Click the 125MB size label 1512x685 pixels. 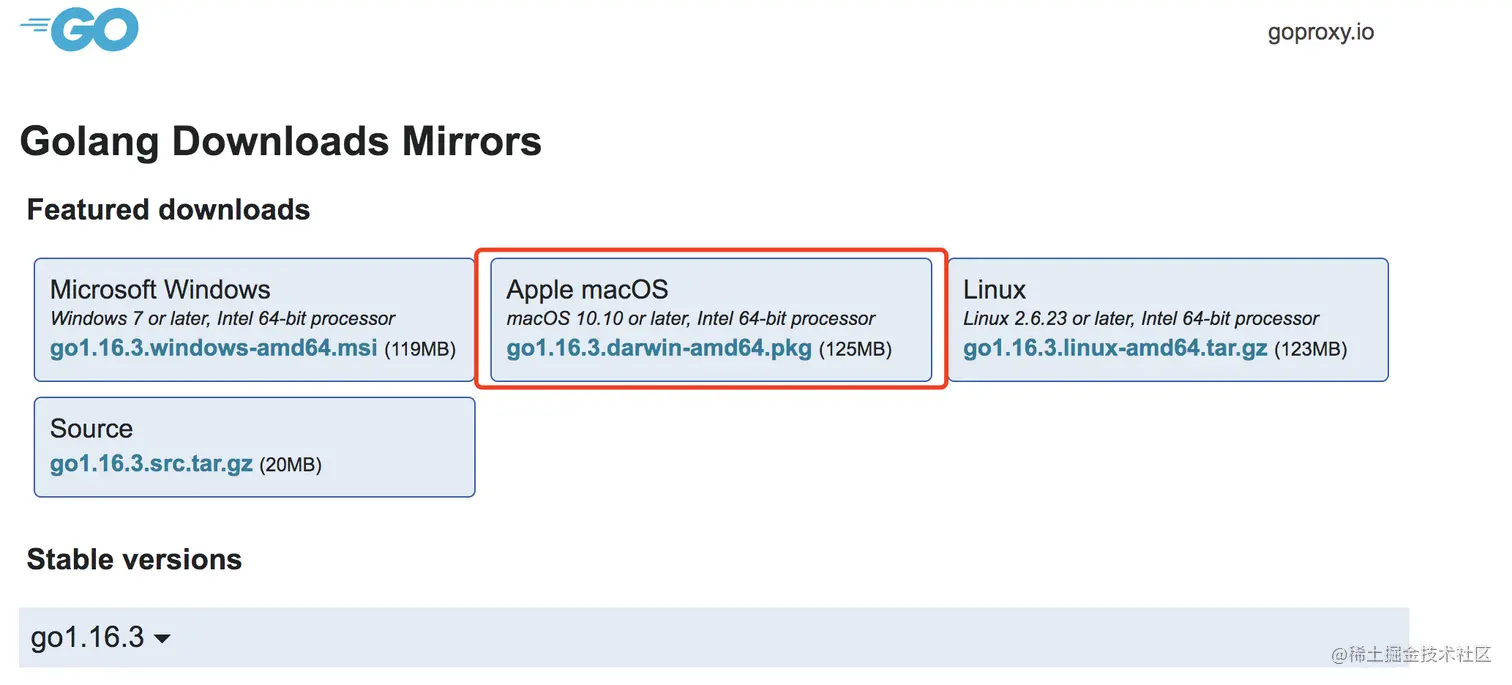point(855,350)
